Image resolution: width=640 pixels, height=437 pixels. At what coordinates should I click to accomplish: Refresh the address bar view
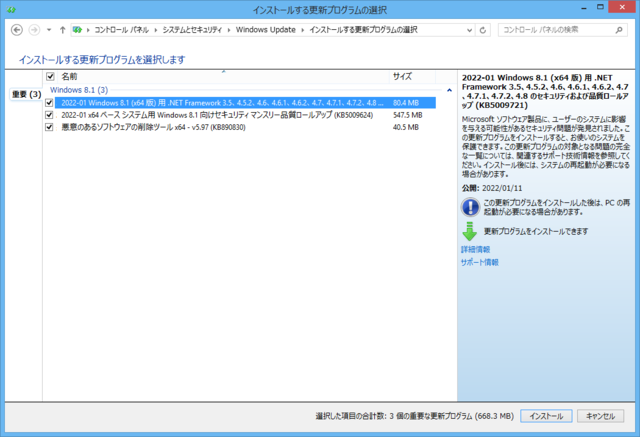483,30
